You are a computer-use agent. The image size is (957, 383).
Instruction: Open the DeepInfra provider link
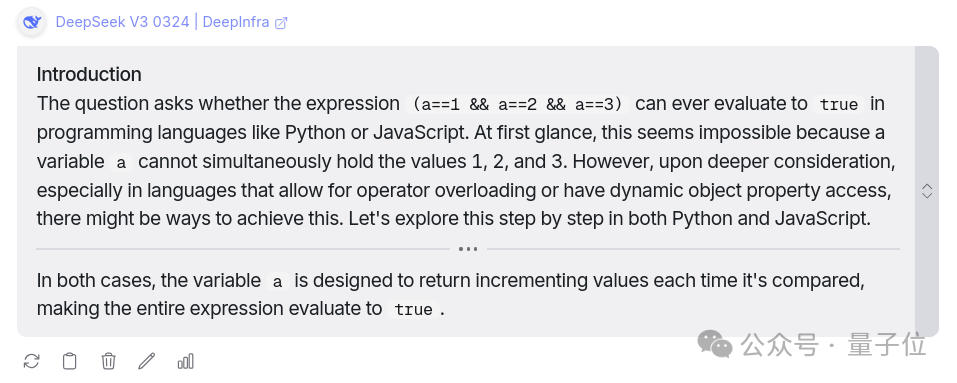tap(236, 23)
